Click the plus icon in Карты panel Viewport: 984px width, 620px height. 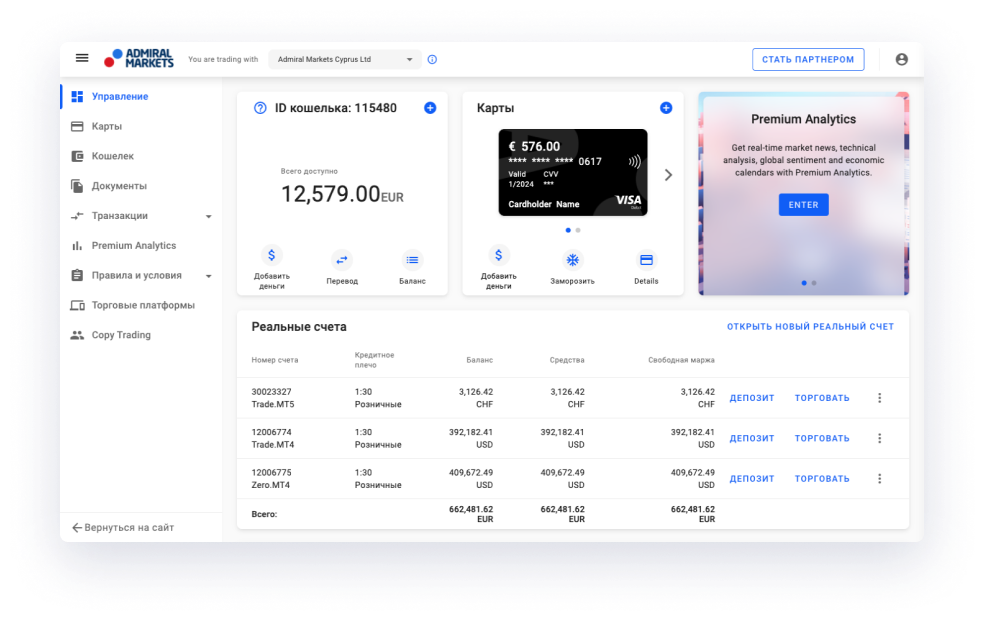(x=666, y=108)
